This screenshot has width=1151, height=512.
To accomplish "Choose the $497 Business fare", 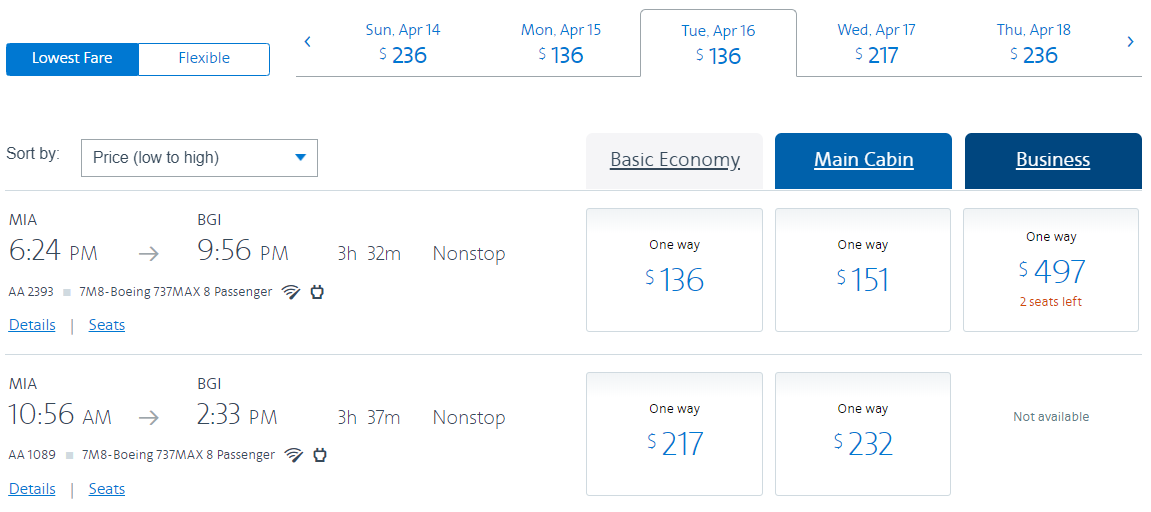I will (1051, 269).
